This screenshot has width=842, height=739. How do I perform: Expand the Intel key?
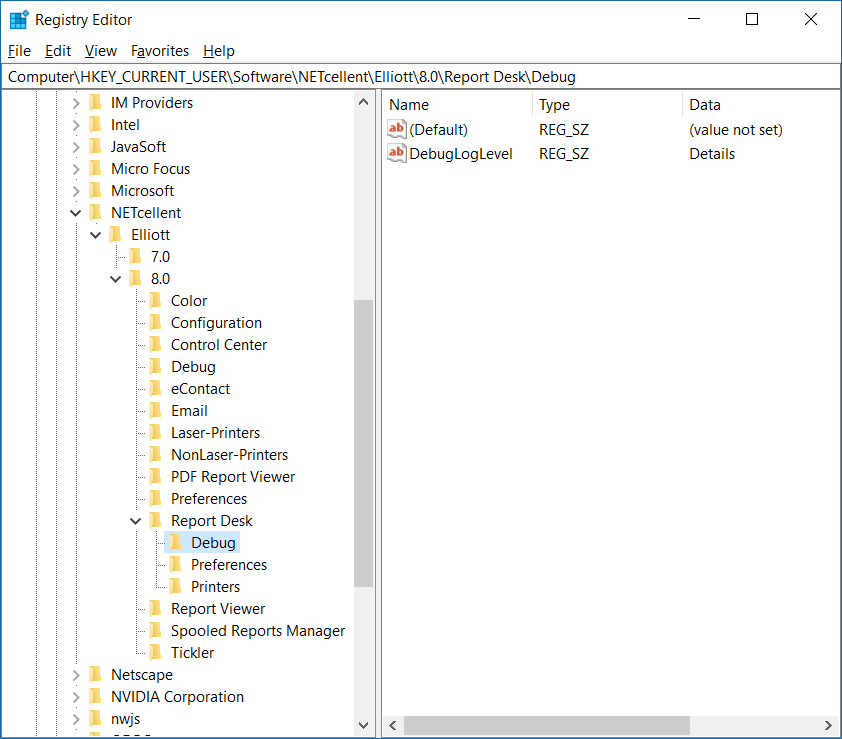(x=76, y=125)
